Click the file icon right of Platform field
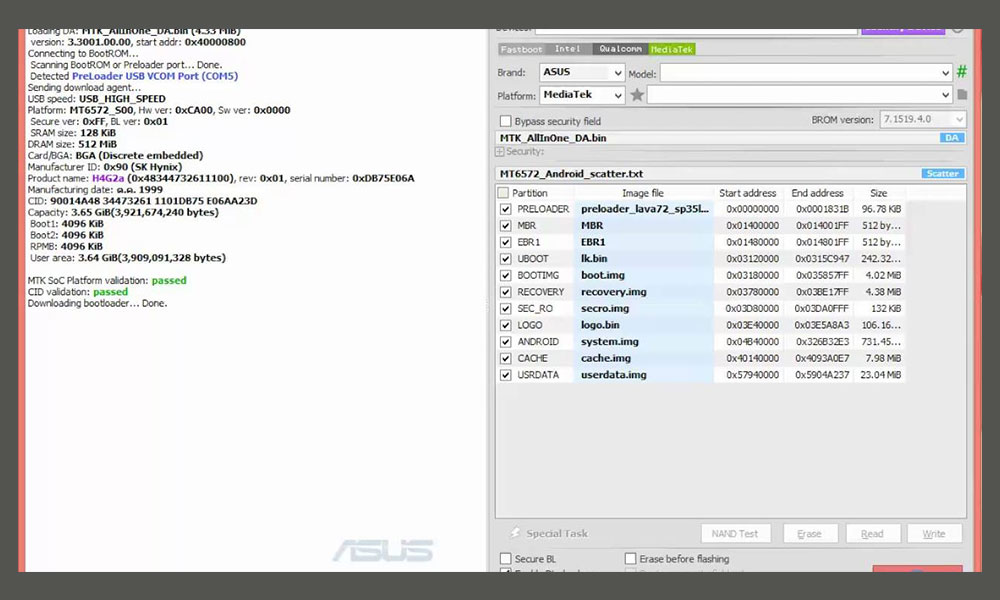The height and width of the screenshot is (600, 1000). click(x=962, y=94)
